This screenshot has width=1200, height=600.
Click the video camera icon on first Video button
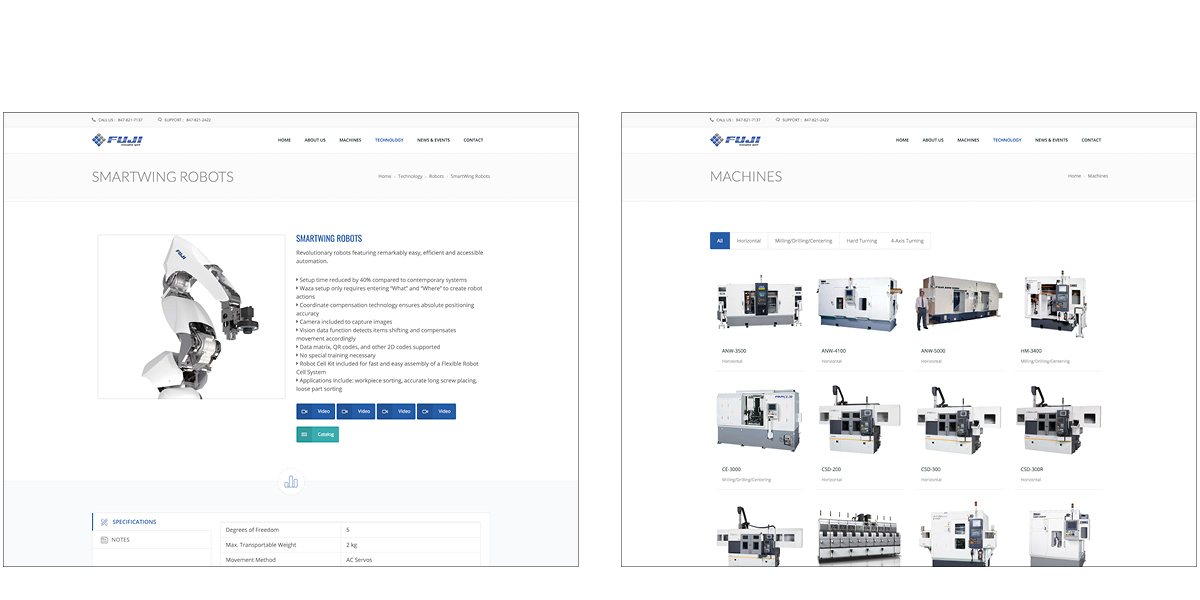pyautogui.click(x=304, y=411)
